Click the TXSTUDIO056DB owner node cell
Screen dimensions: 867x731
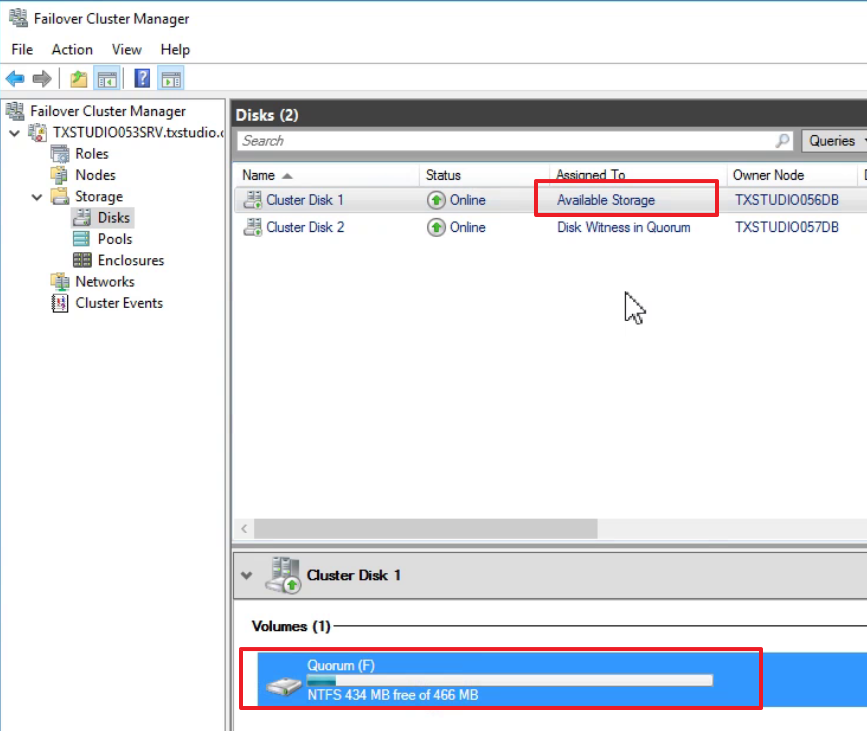787,200
